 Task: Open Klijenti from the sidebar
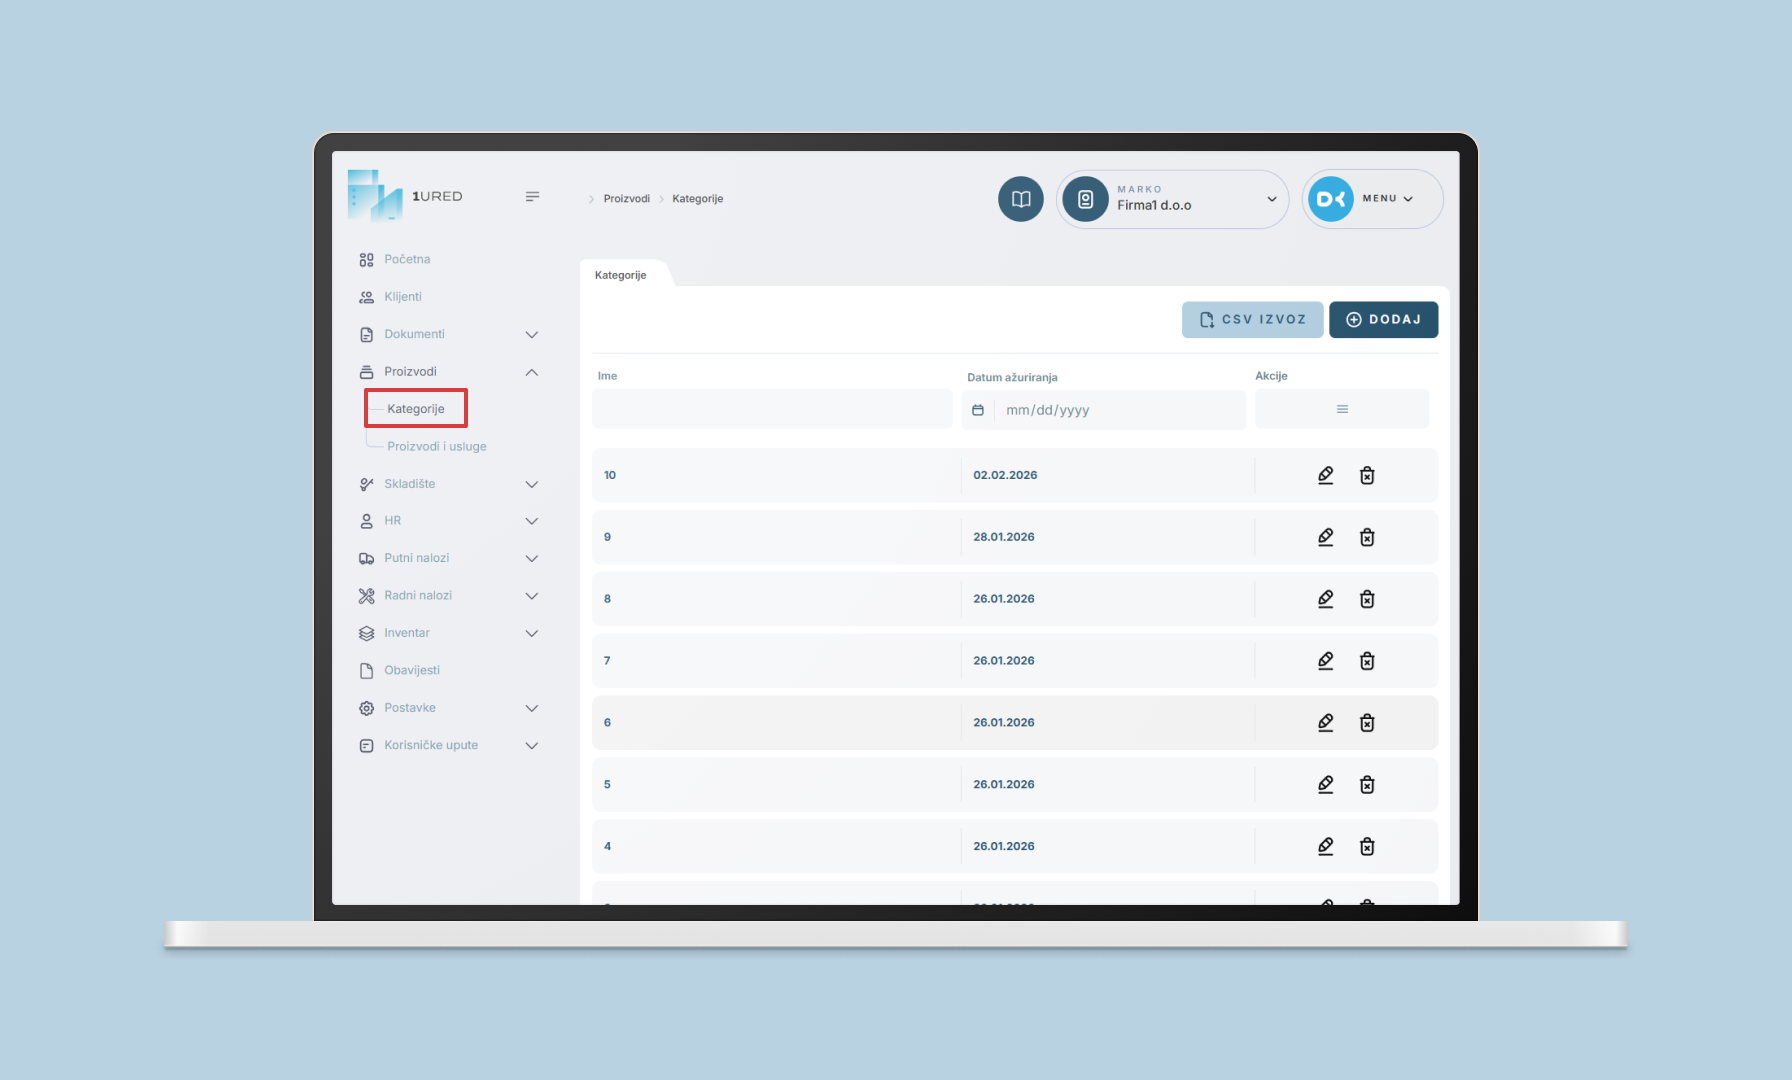tap(403, 297)
